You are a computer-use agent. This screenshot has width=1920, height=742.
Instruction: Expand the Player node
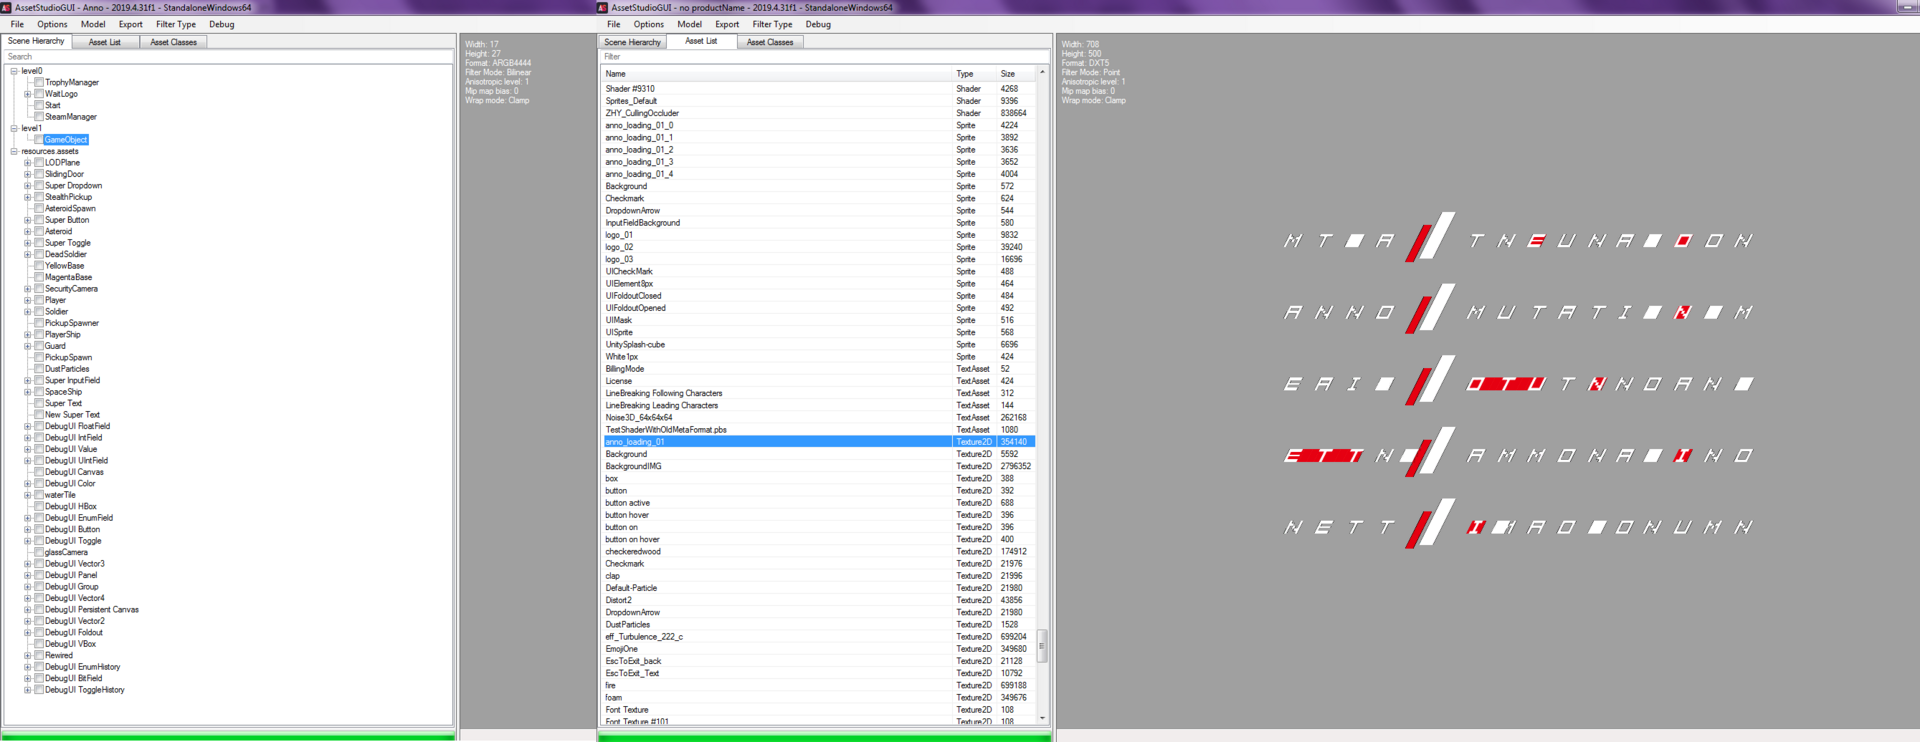click(28, 300)
